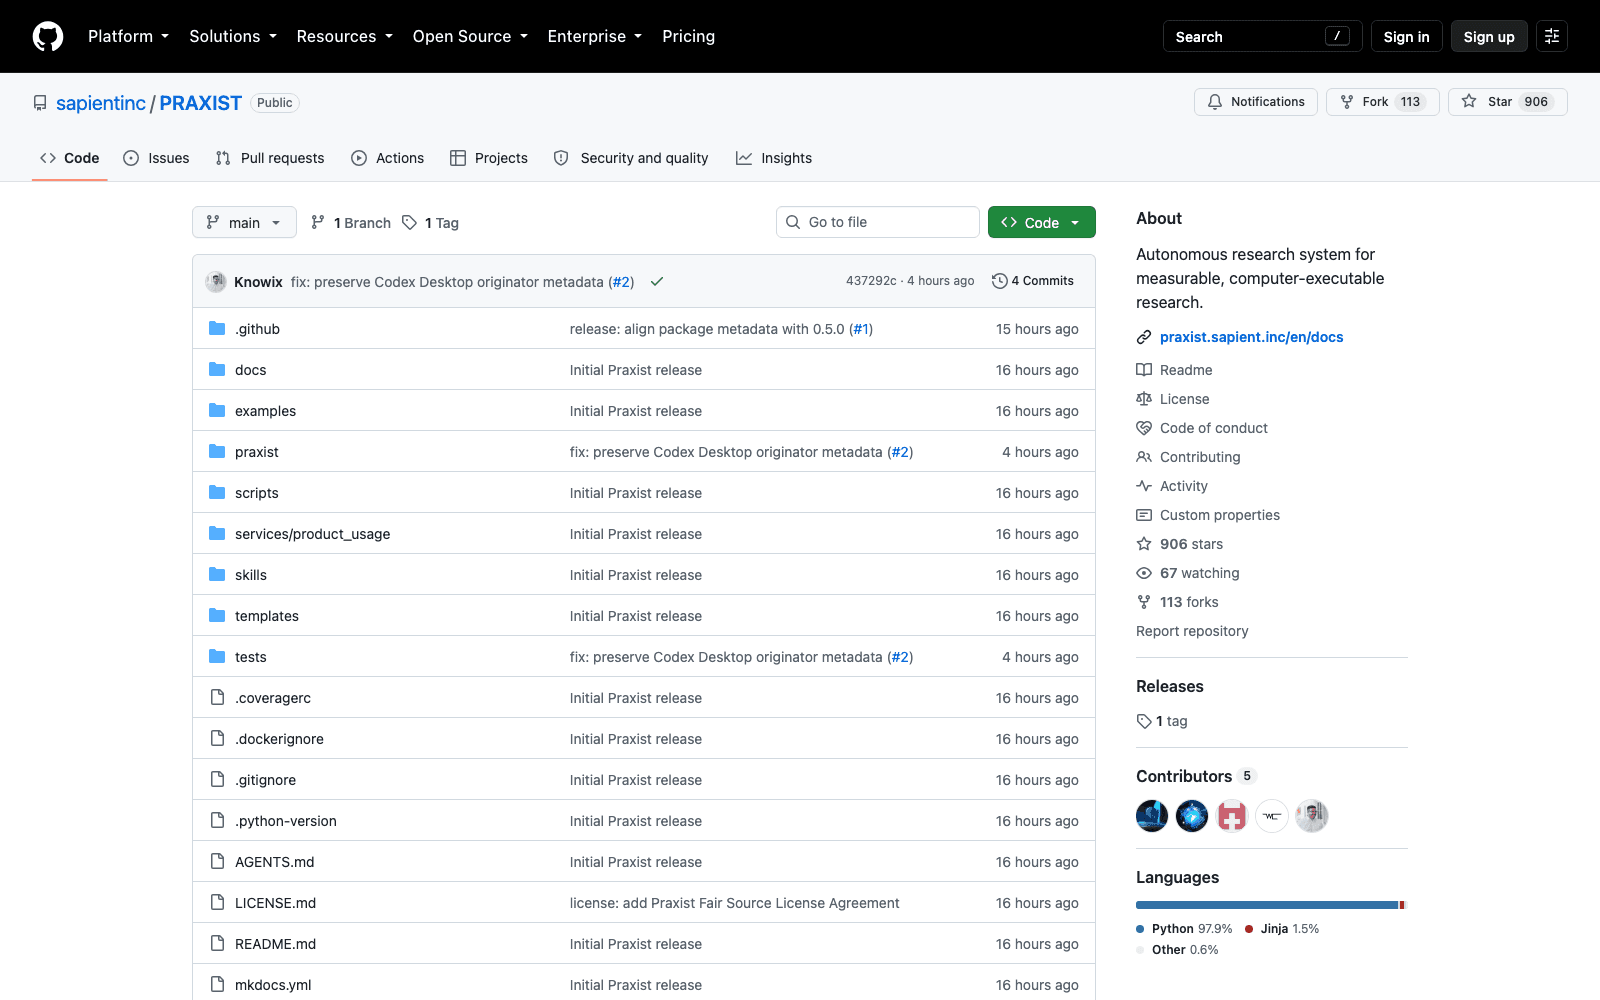Click the praxist folder icon
This screenshot has height=1000, width=1600.
(217, 451)
